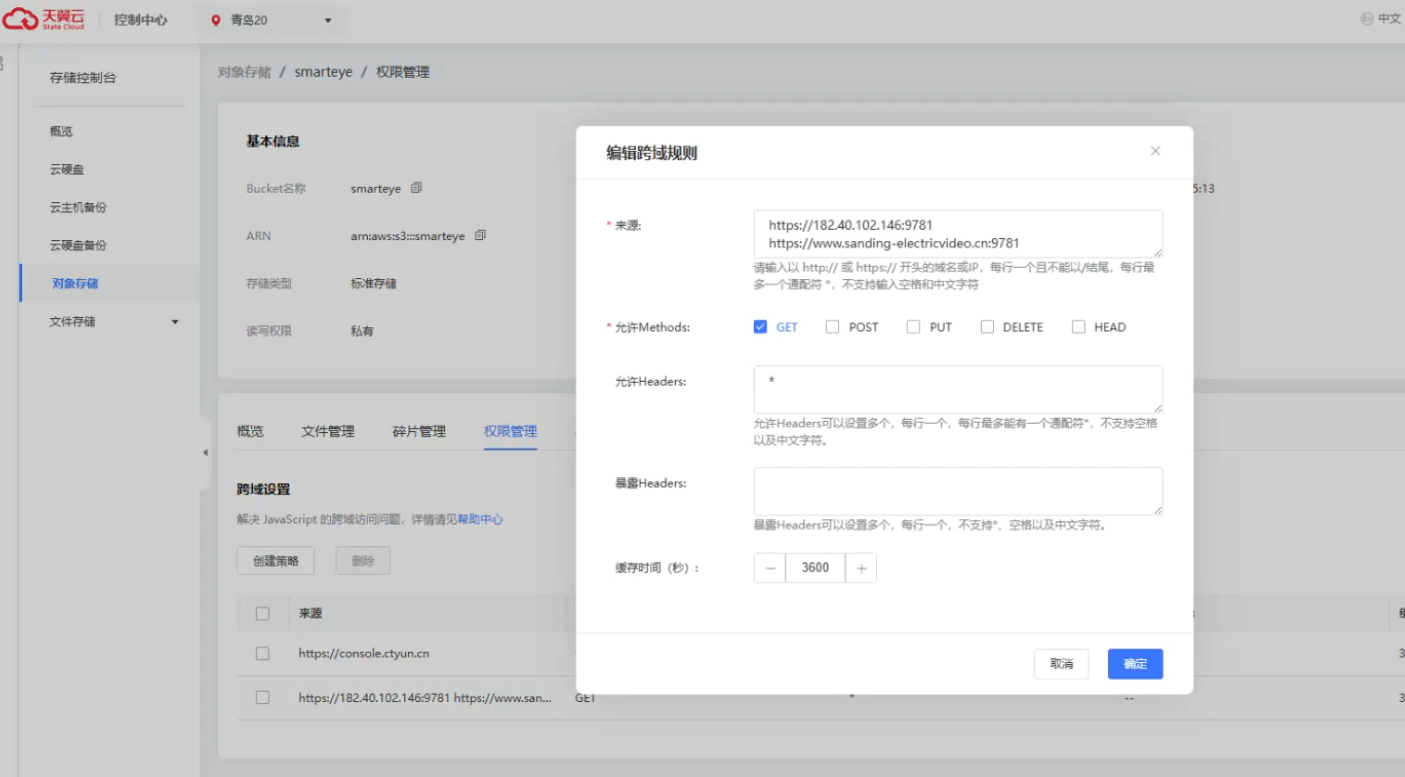Close the 编辑跨域规则 dialog
Image resolution: width=1405 pixels, height=777 pixels.
(x=1155, y=150)
